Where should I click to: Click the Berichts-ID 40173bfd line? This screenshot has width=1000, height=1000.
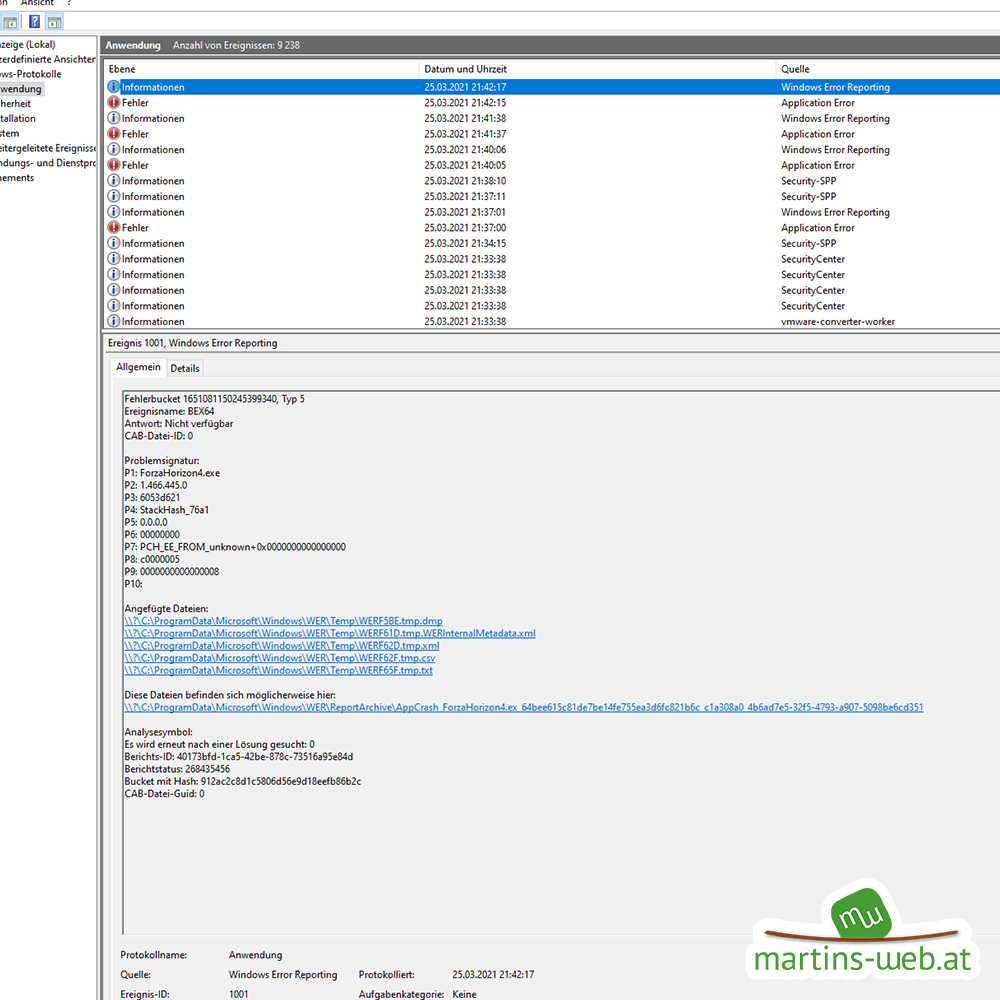239,757
